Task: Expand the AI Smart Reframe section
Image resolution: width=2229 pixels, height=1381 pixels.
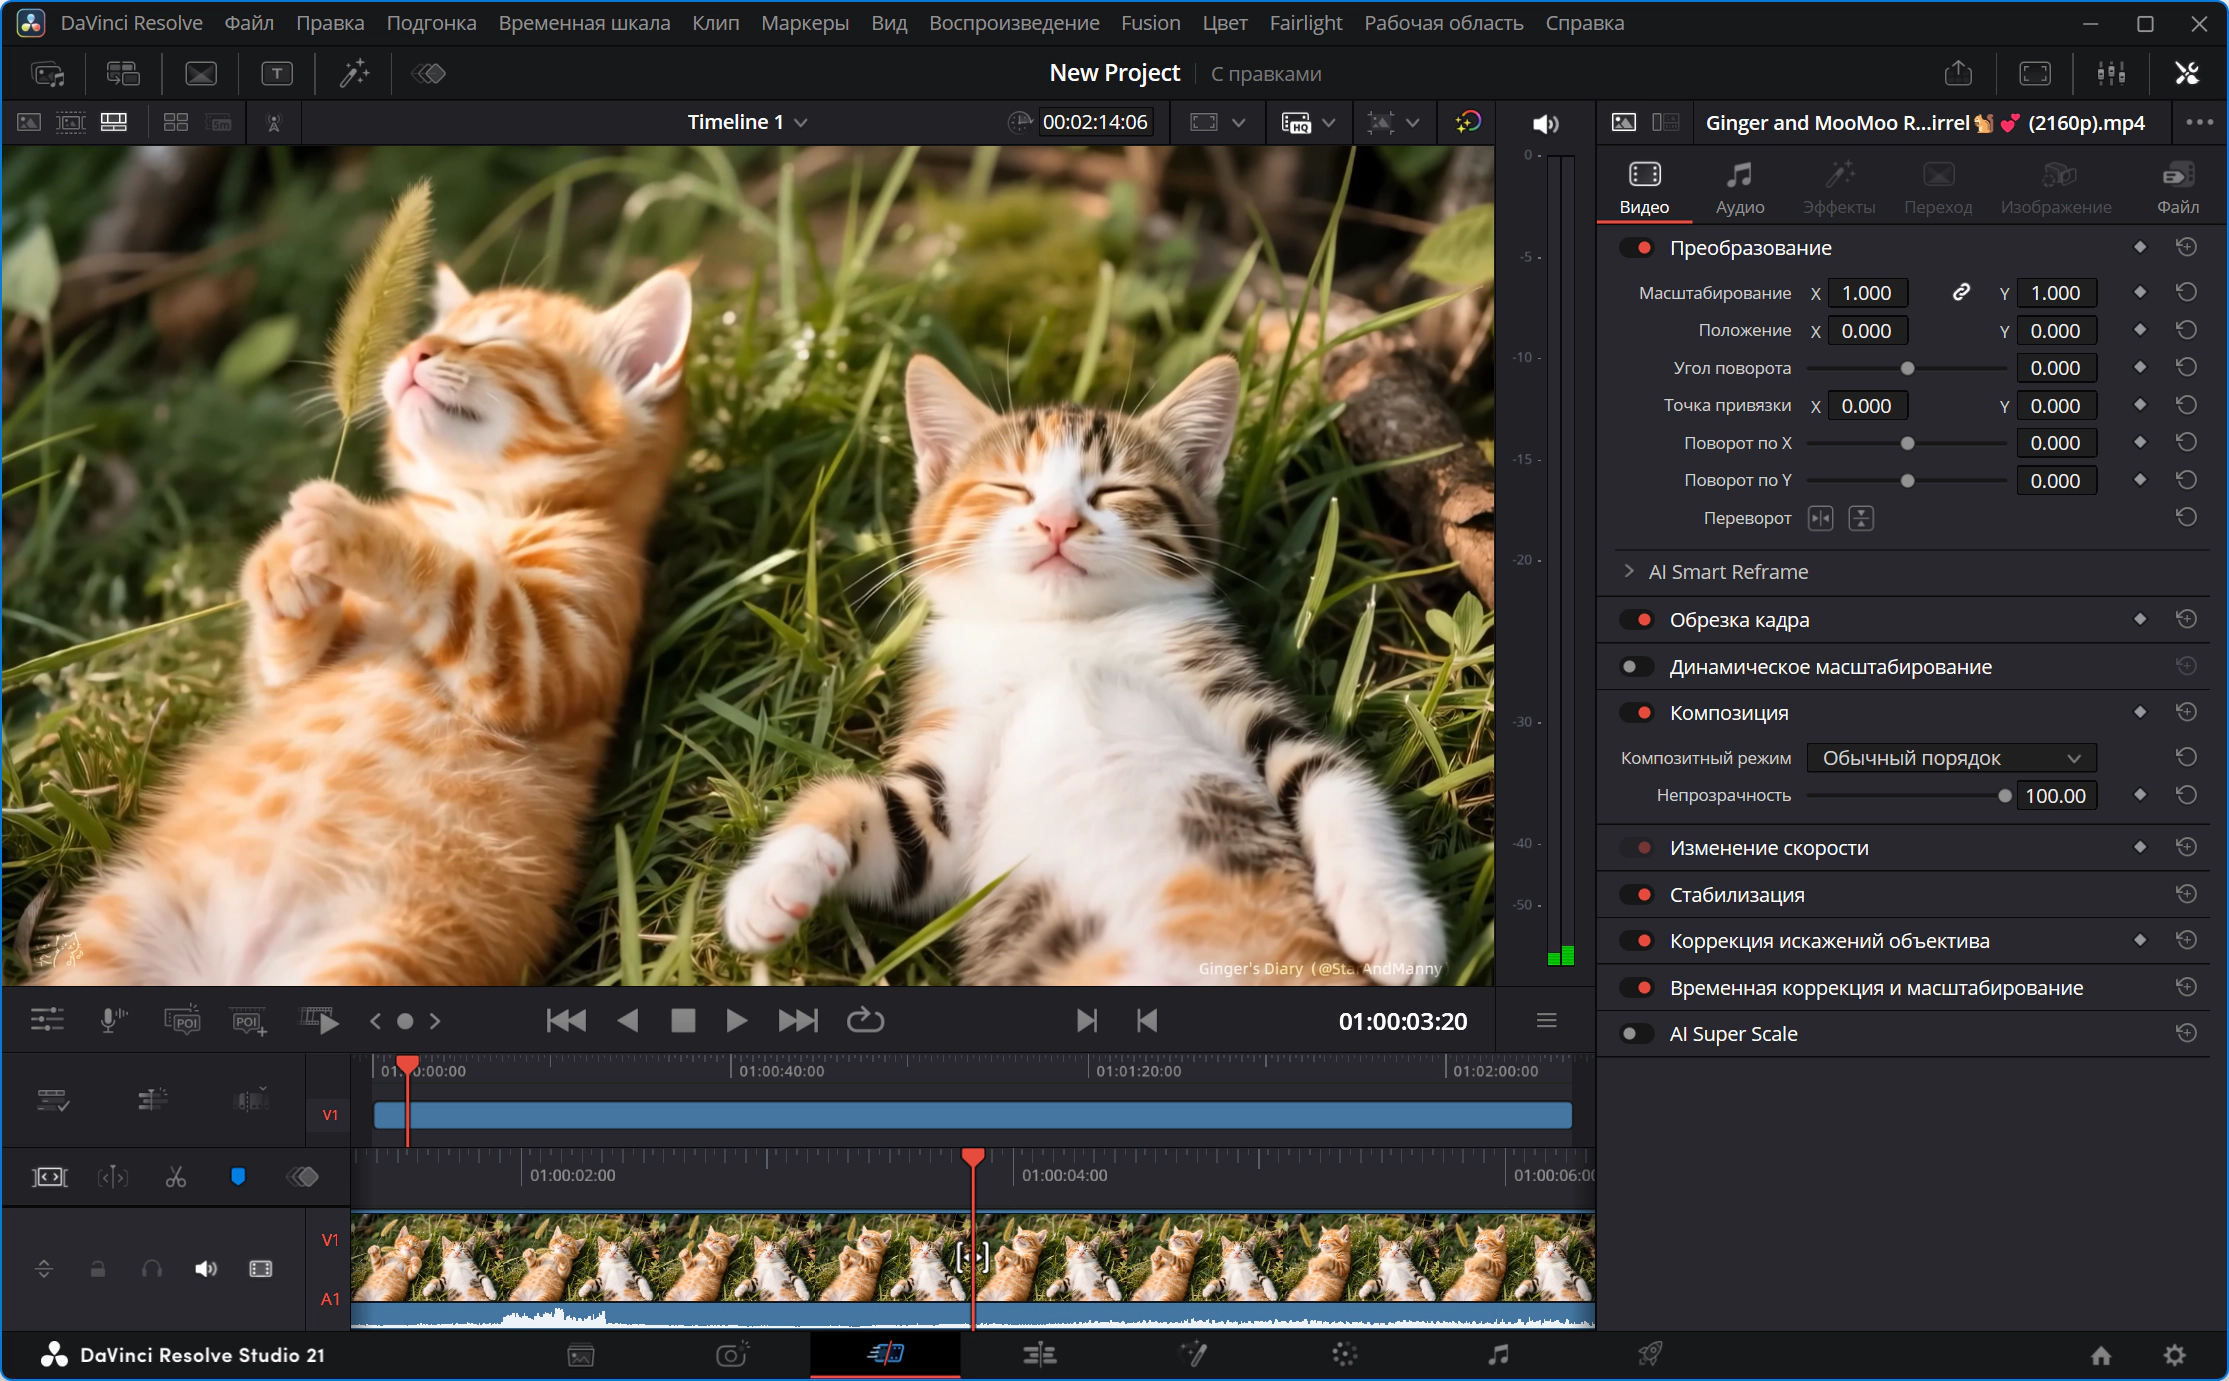Action: click(1629, 571)
